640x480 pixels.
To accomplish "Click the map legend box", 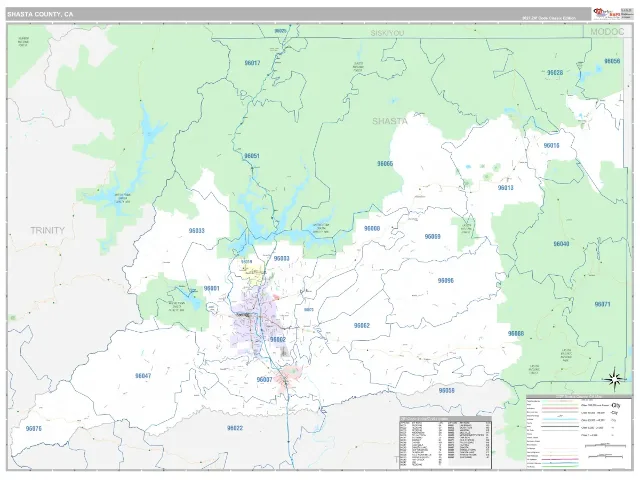I will (x=579, y=433).
